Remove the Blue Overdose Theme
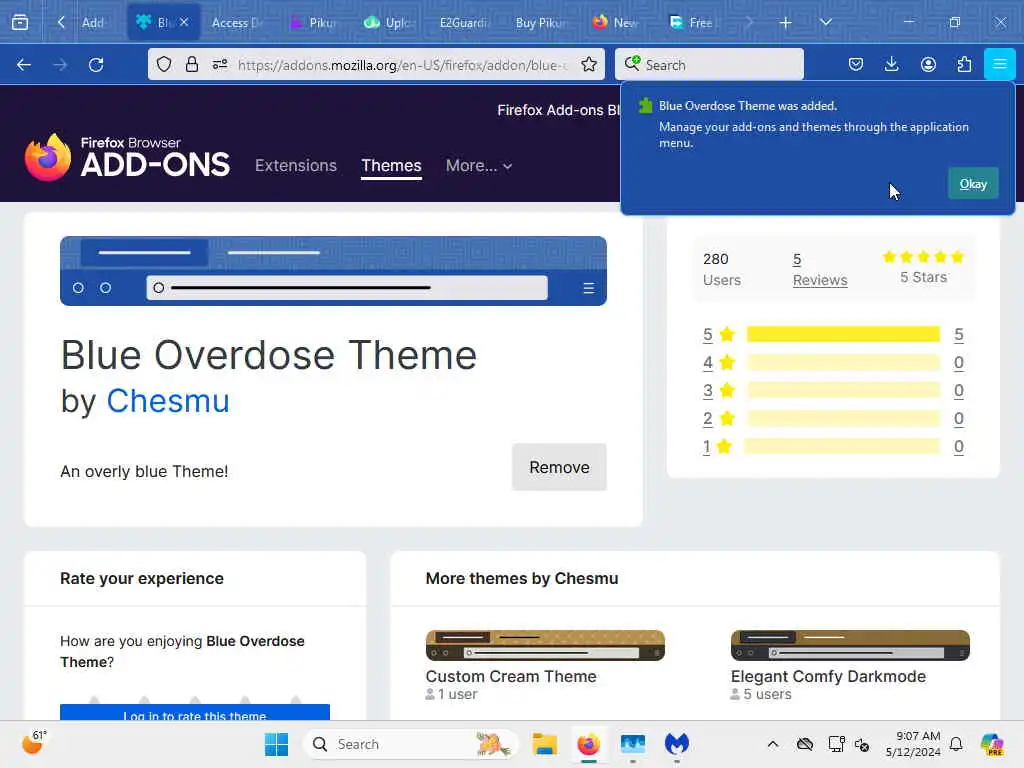 pyautogui.click(x=559, y=467)
